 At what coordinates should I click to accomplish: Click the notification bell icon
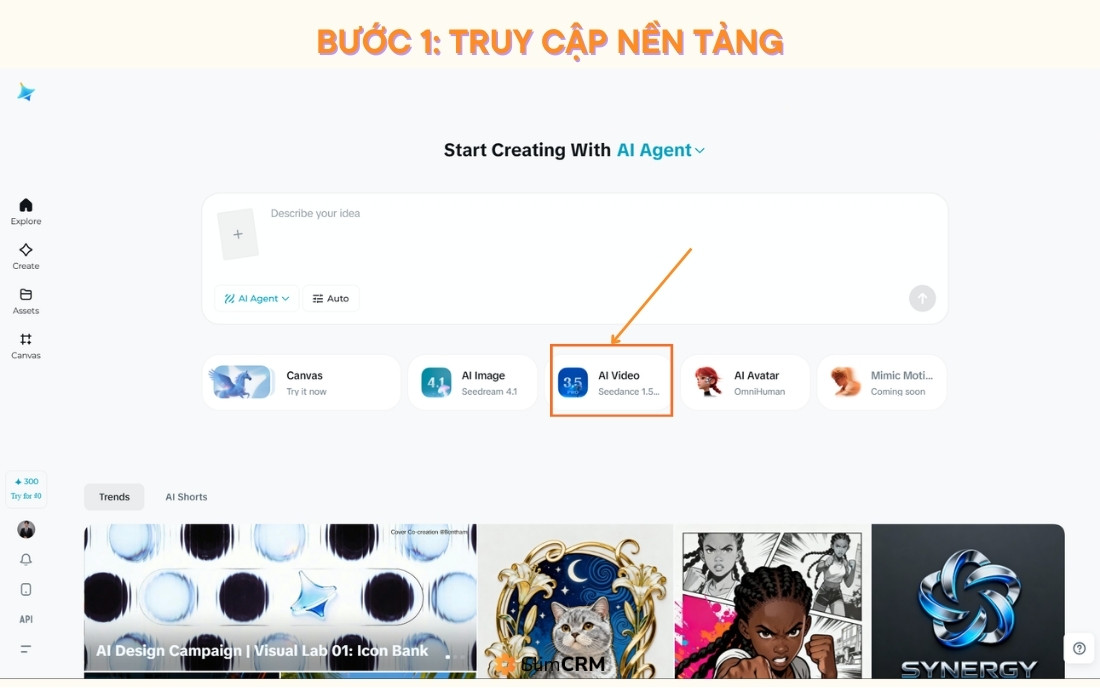pos(26,559)
